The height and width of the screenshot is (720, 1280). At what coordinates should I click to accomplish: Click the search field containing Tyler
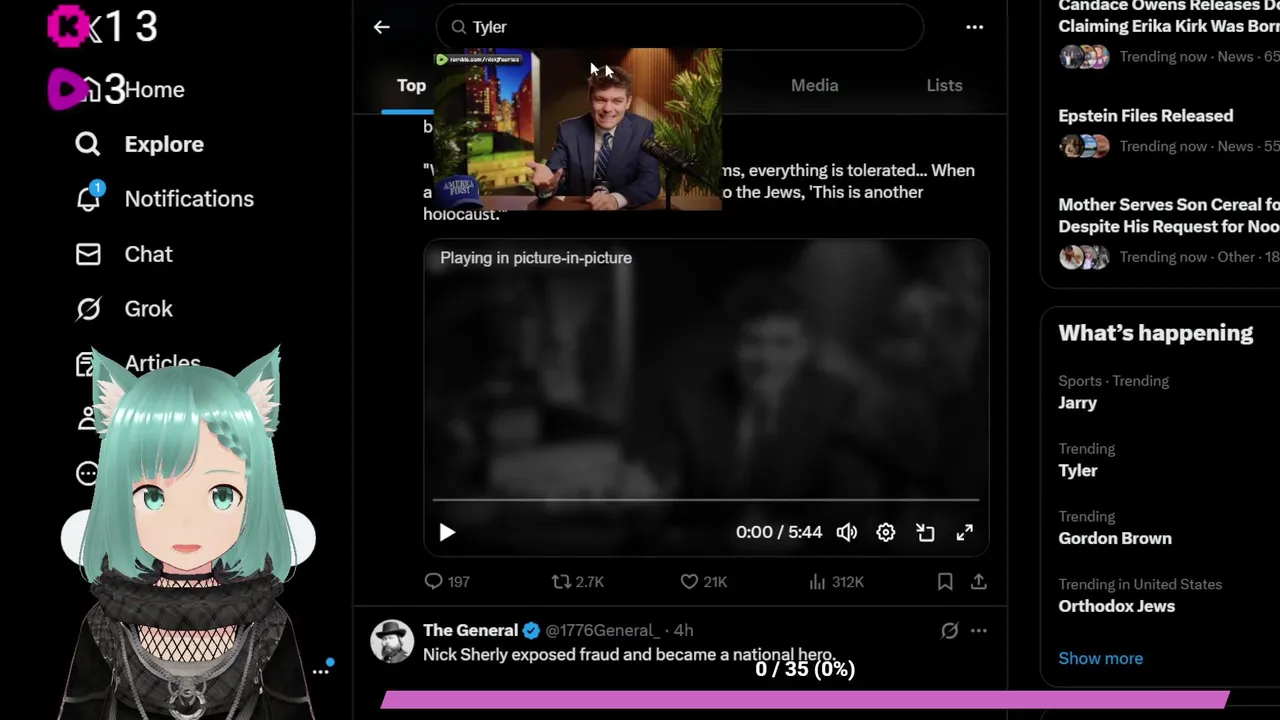pos(680,27)
